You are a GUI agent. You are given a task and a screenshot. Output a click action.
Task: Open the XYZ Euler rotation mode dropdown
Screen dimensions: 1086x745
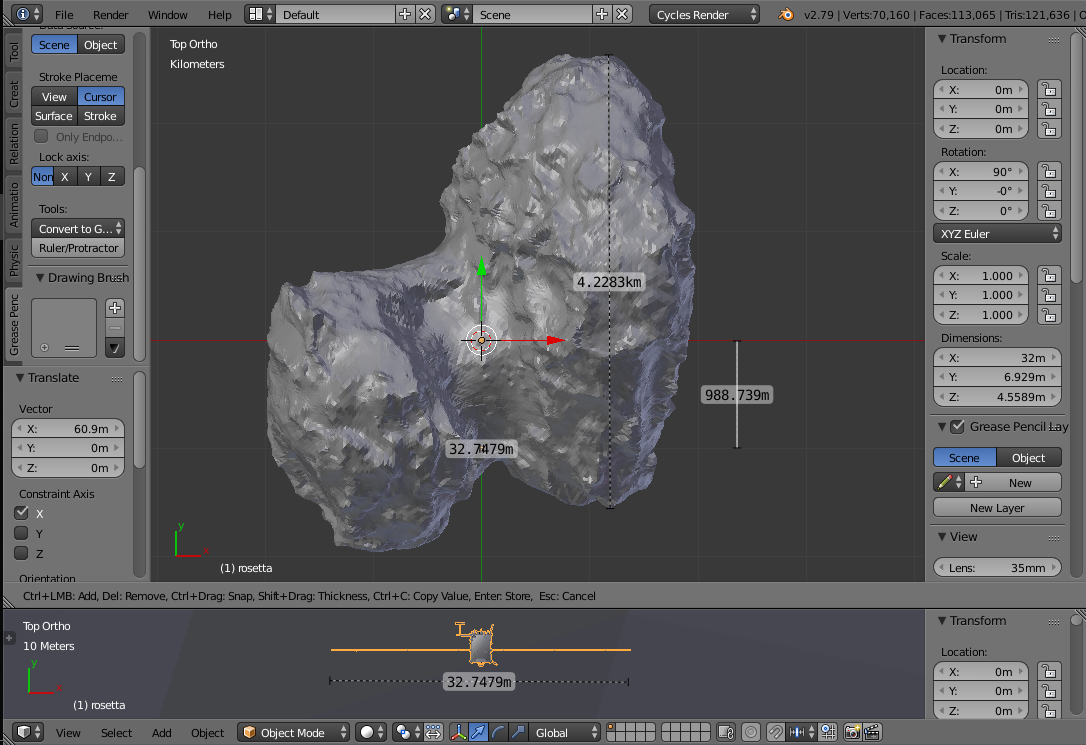[x=997, y=233]
